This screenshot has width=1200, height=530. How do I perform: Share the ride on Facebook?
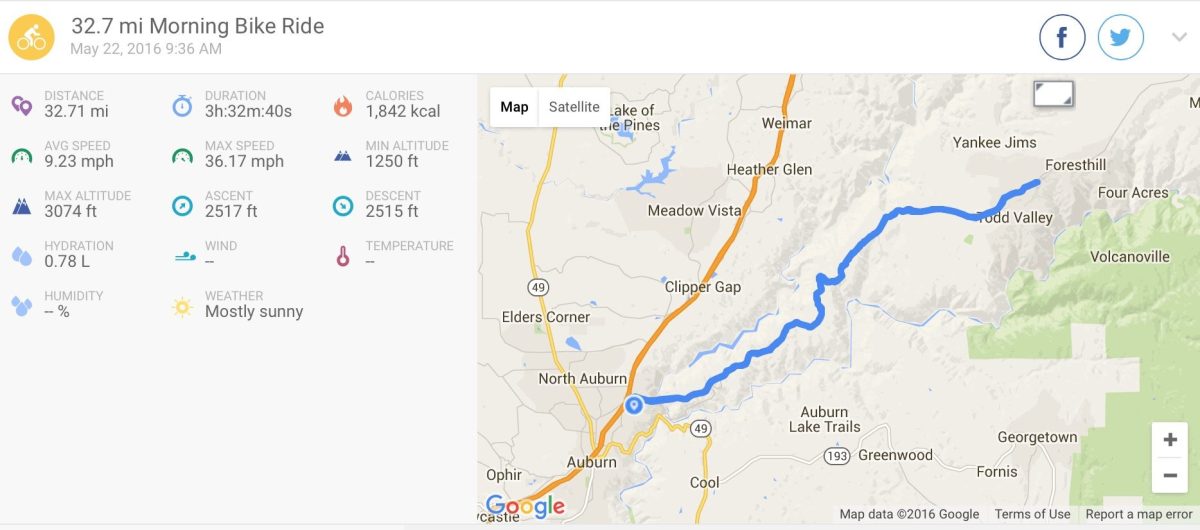(1062, 38)
